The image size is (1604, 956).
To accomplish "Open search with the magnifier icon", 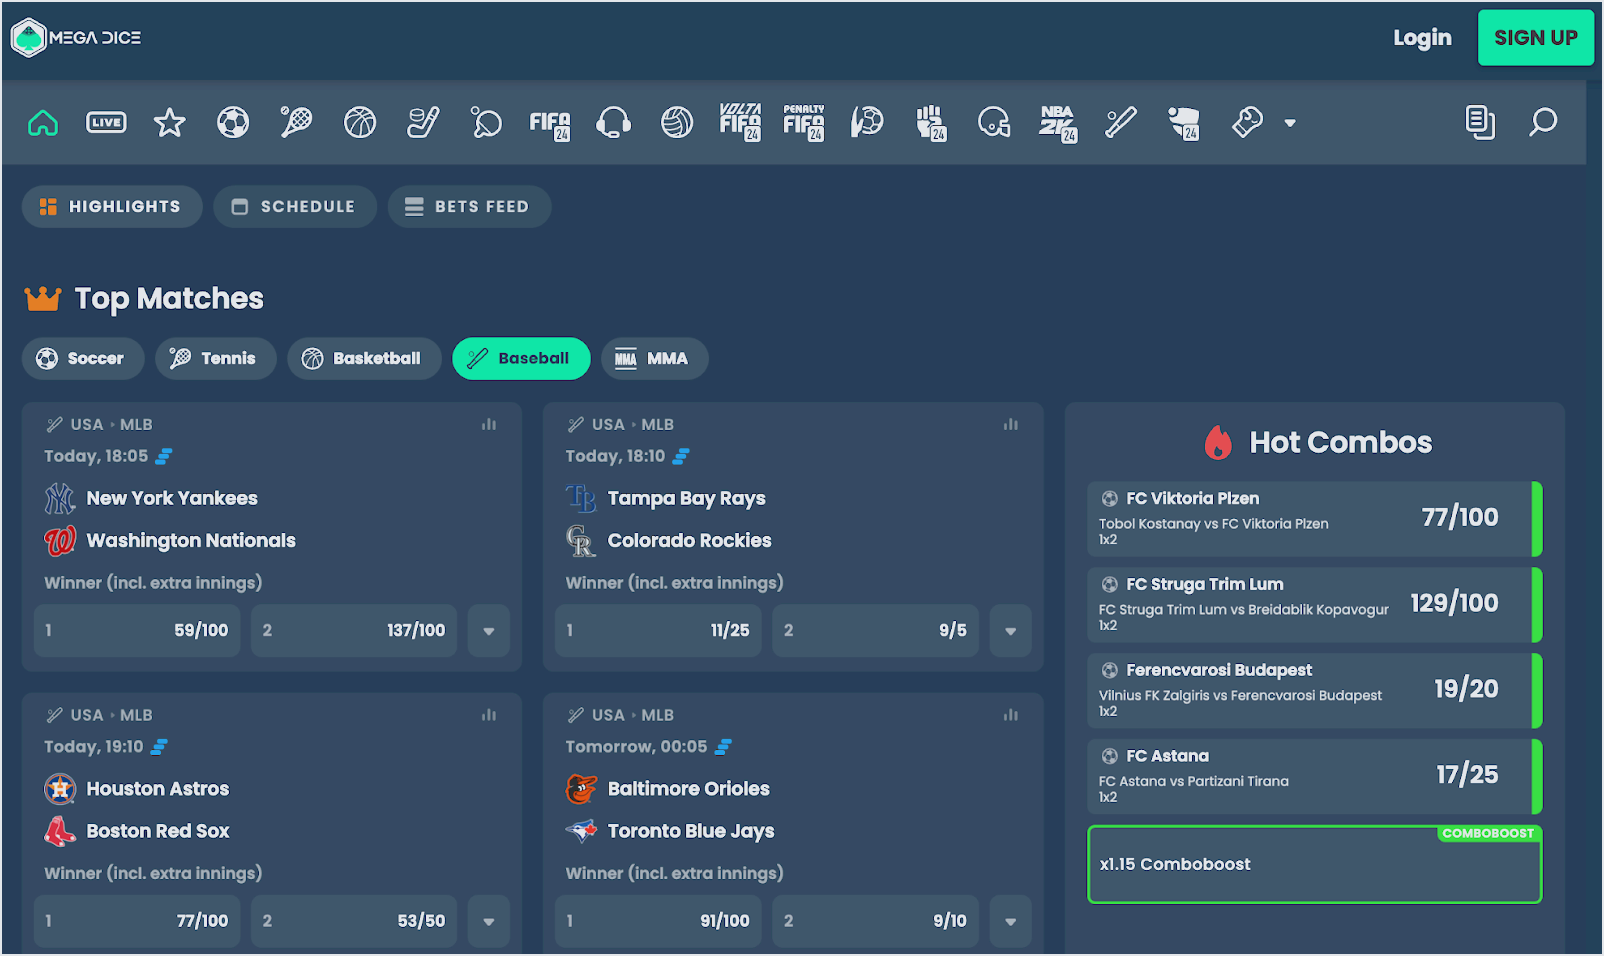I will [x=1543, y=123].
